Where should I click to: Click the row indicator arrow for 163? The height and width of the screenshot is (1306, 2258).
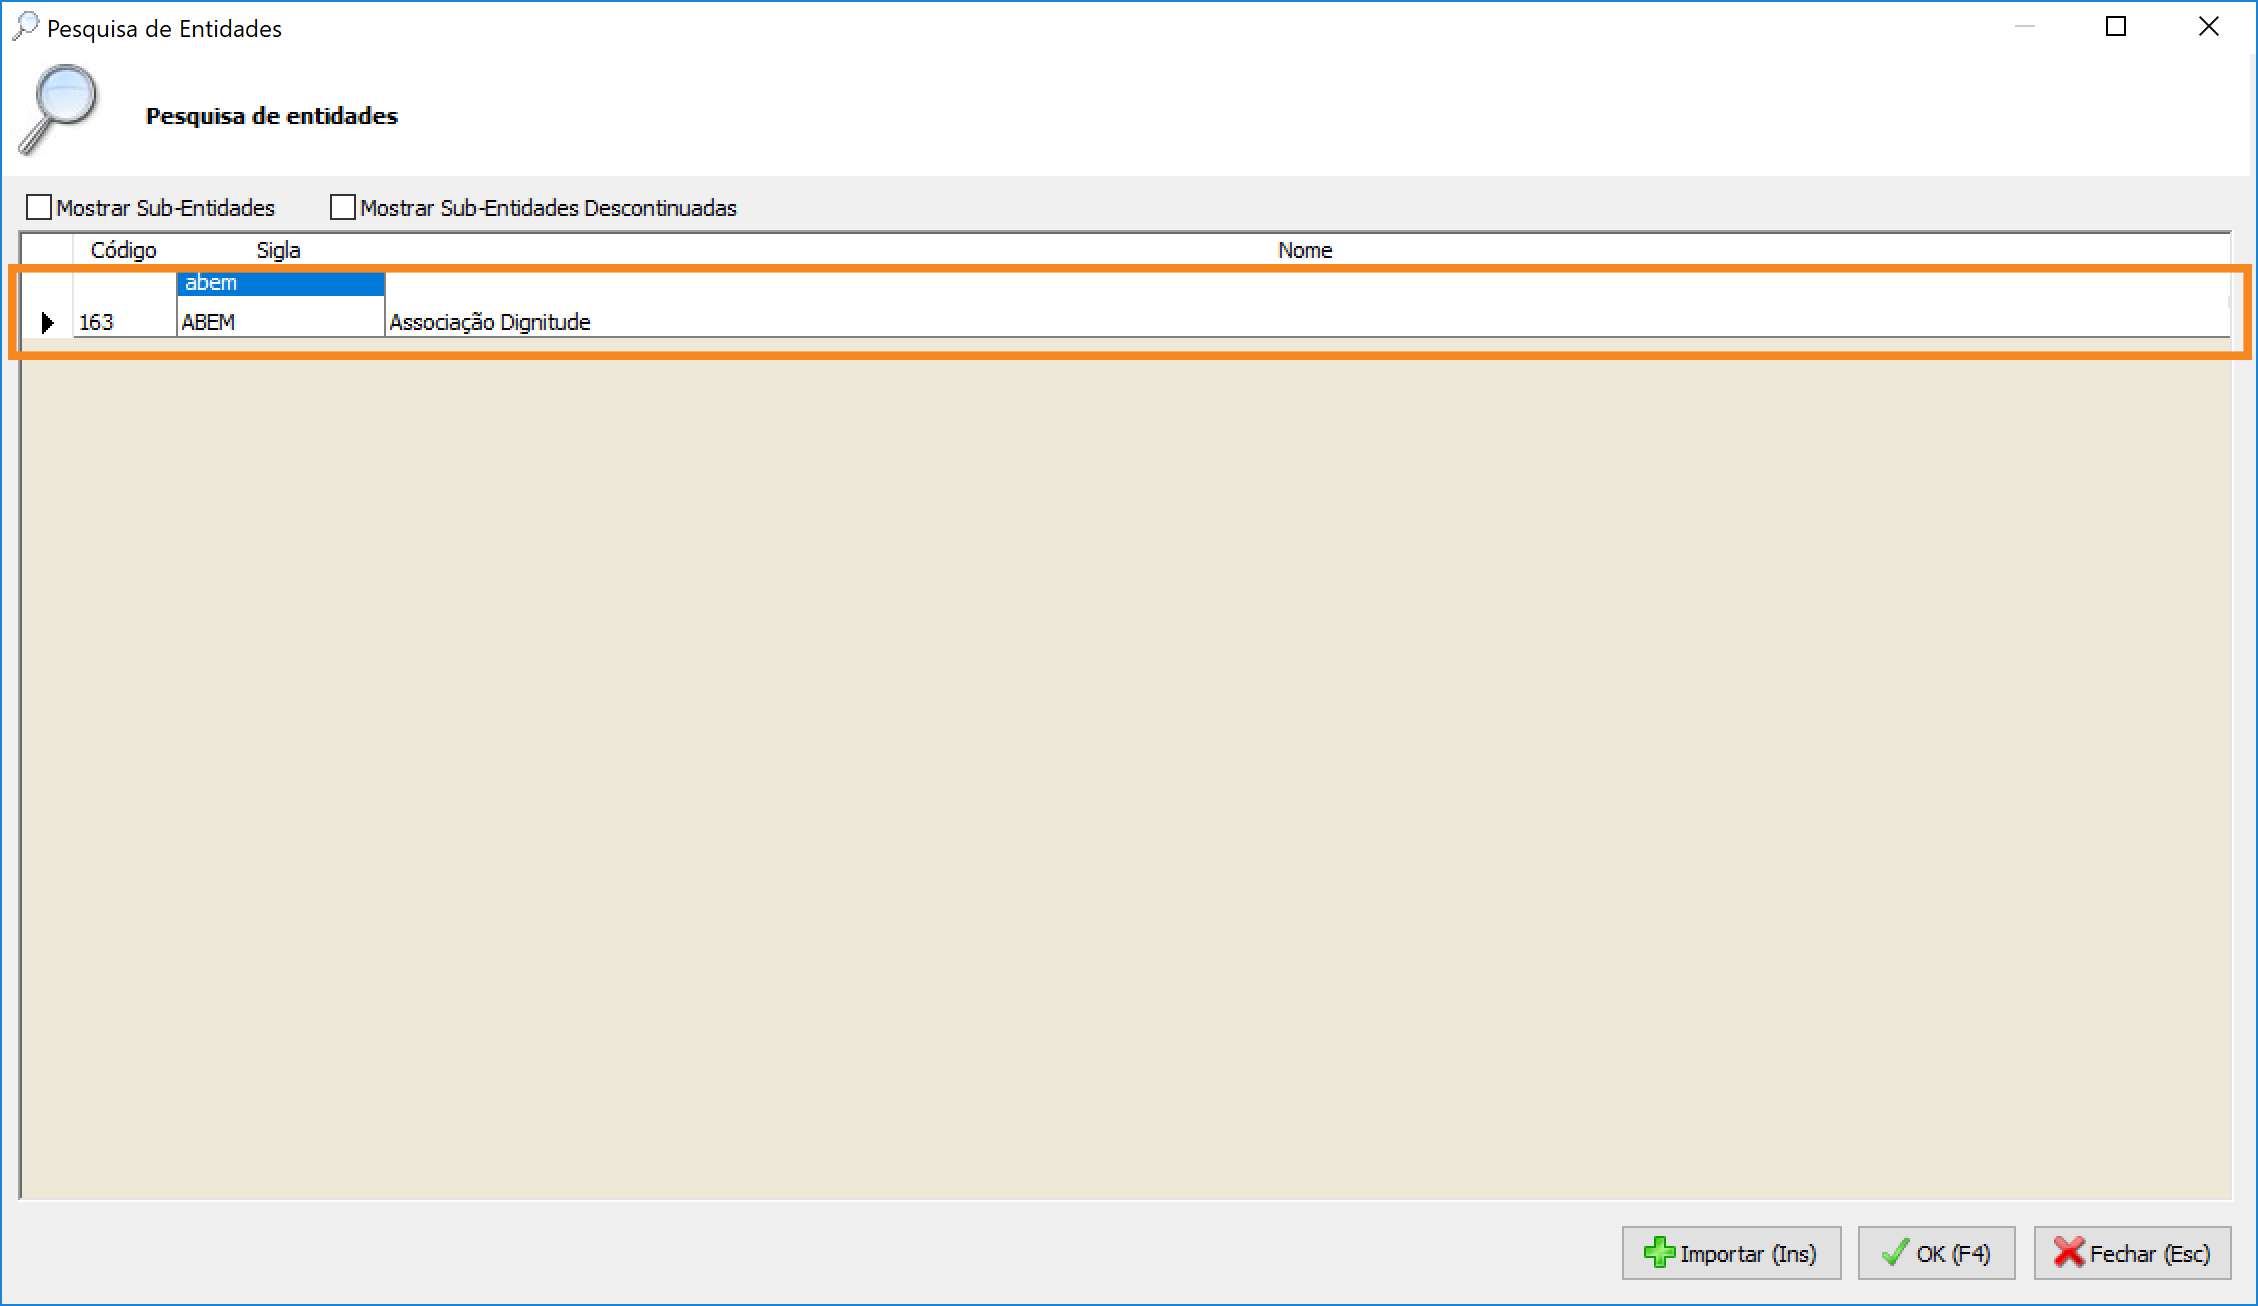[47, 322]
